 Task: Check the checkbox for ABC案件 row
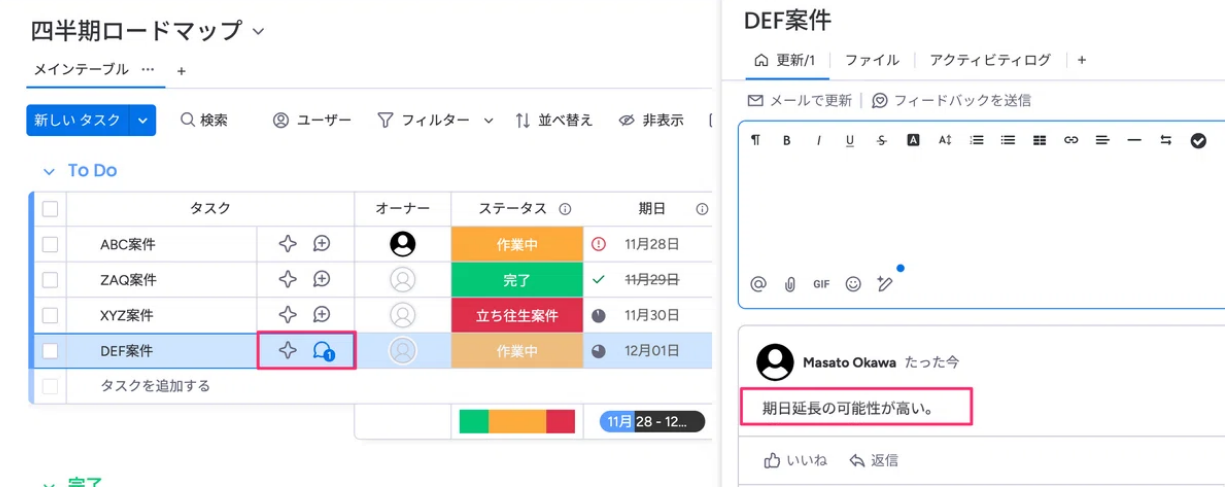point(50,244)
